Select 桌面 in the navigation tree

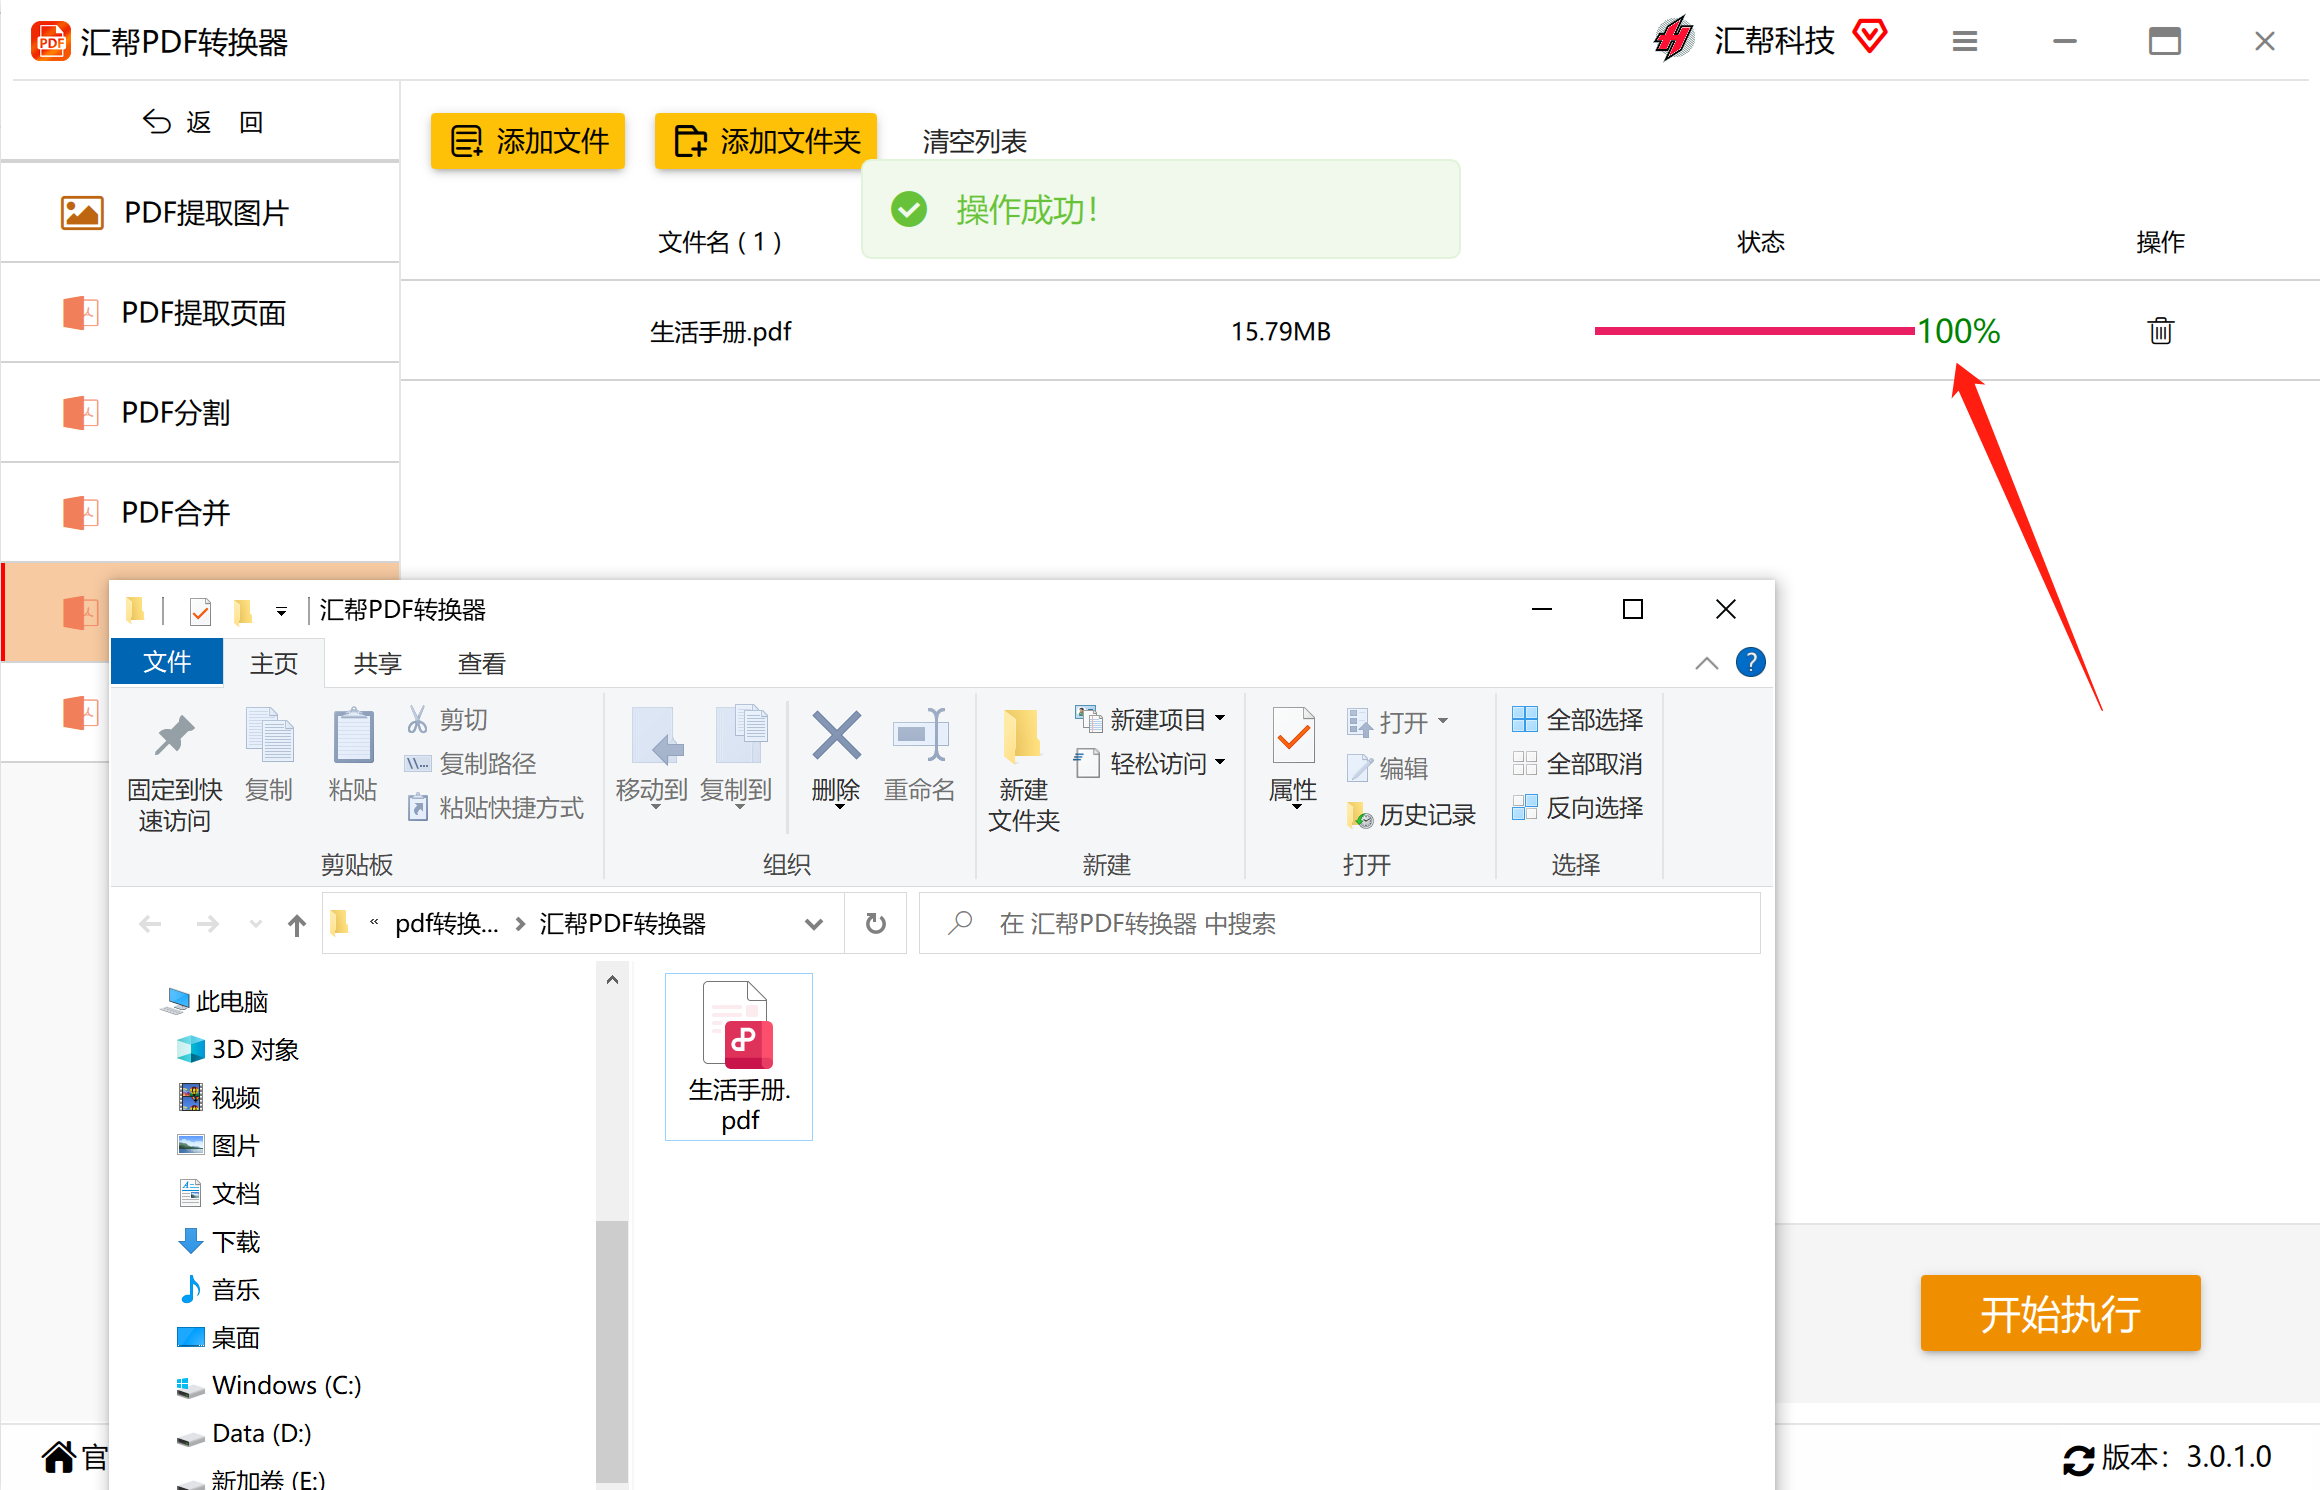point(219,1337)
